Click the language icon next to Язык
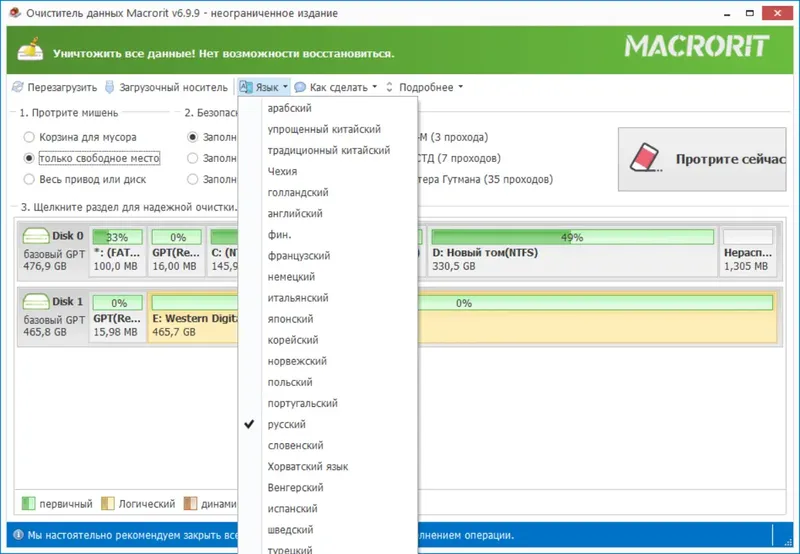 click(246, 87)
